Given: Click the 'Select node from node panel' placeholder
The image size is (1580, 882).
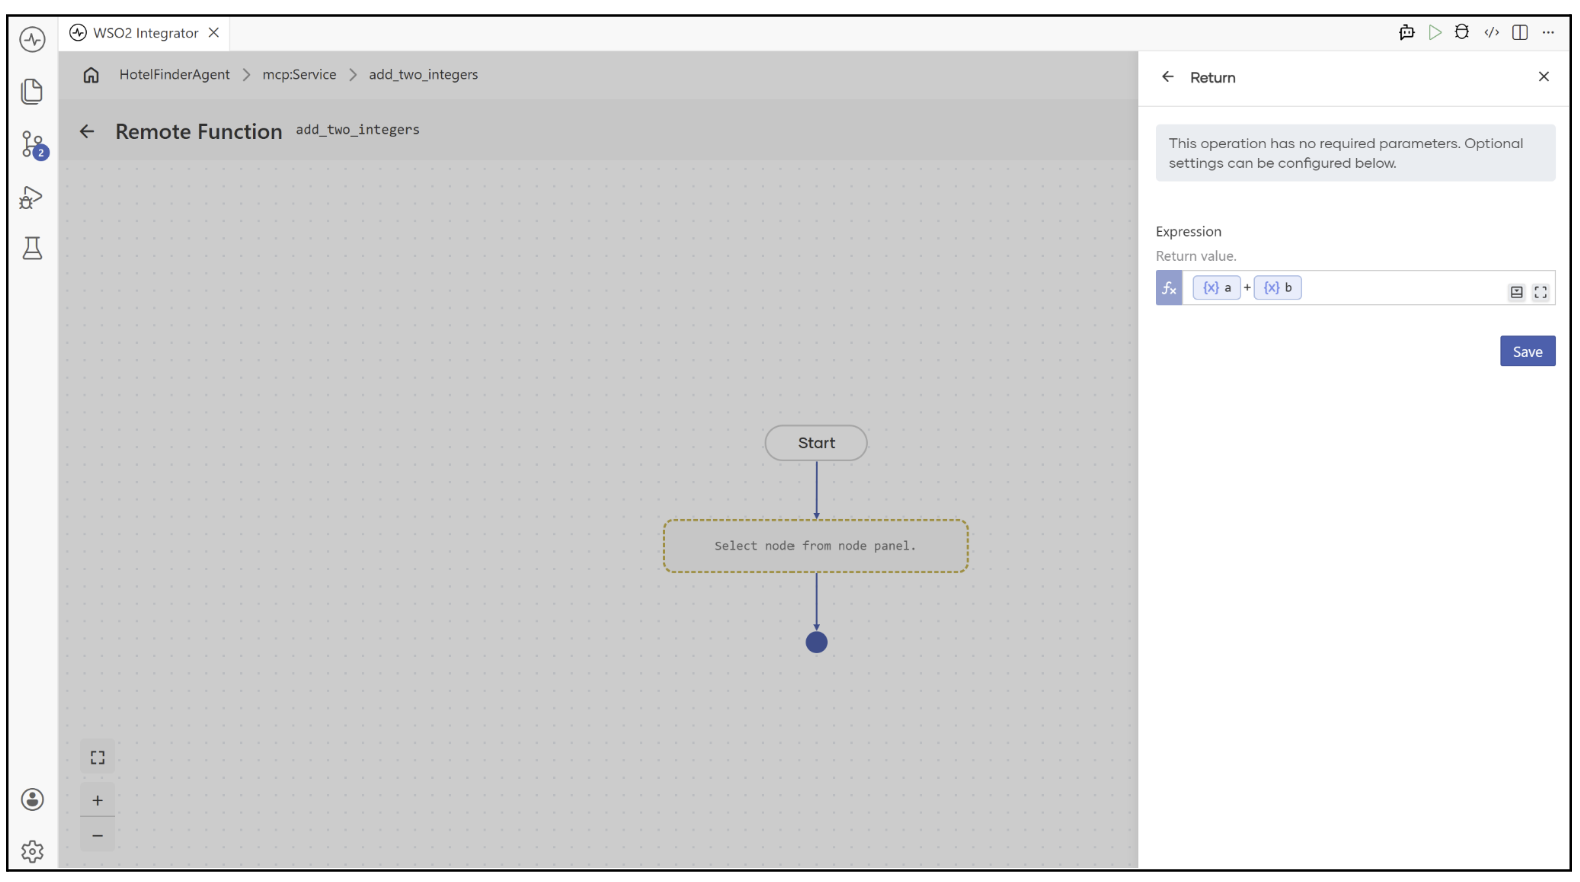Looking at the screenshot, I should pyautogui.click(x=816, y=546).
